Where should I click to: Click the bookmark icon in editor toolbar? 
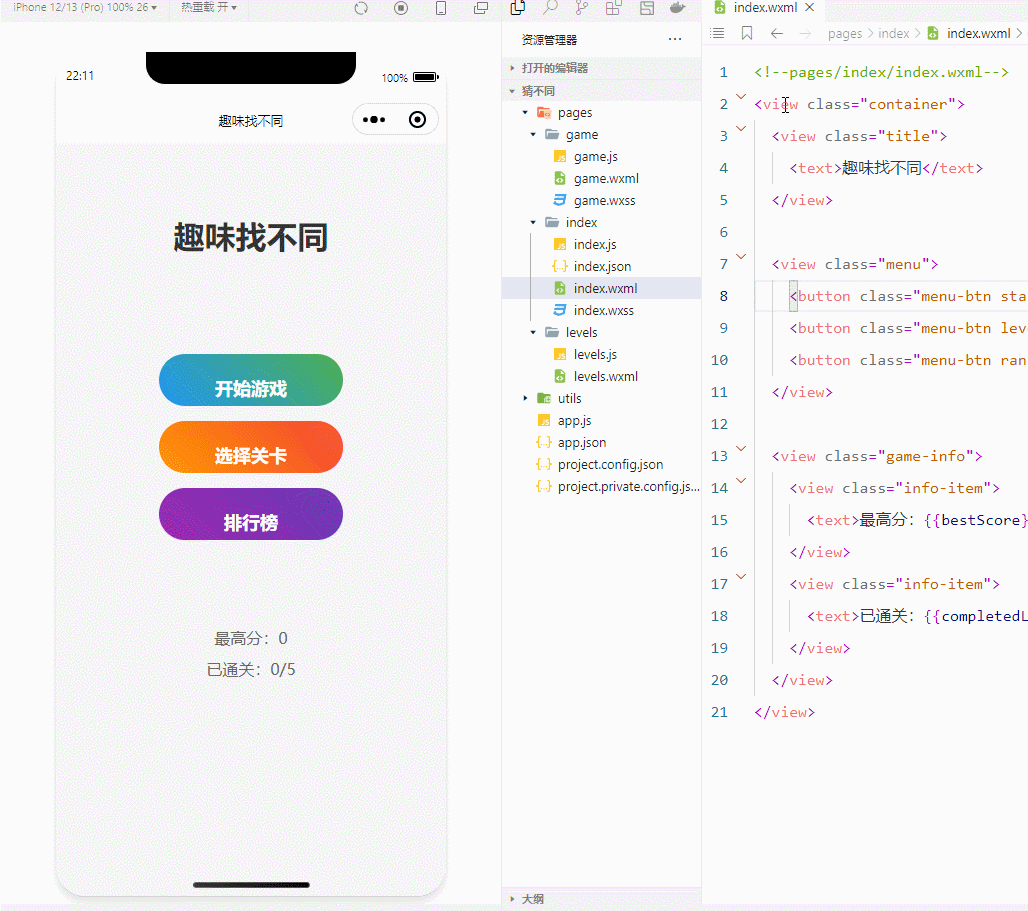[x=747, y=33]
